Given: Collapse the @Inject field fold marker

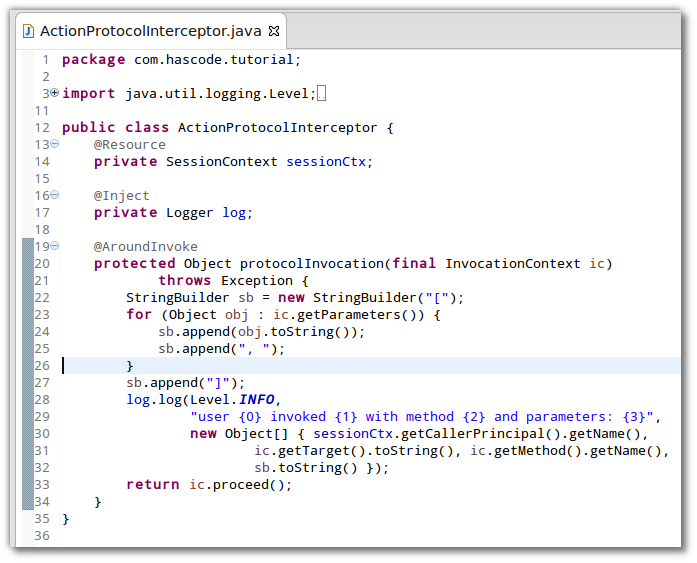Looking at the screenshot, I should pos(54,195).
